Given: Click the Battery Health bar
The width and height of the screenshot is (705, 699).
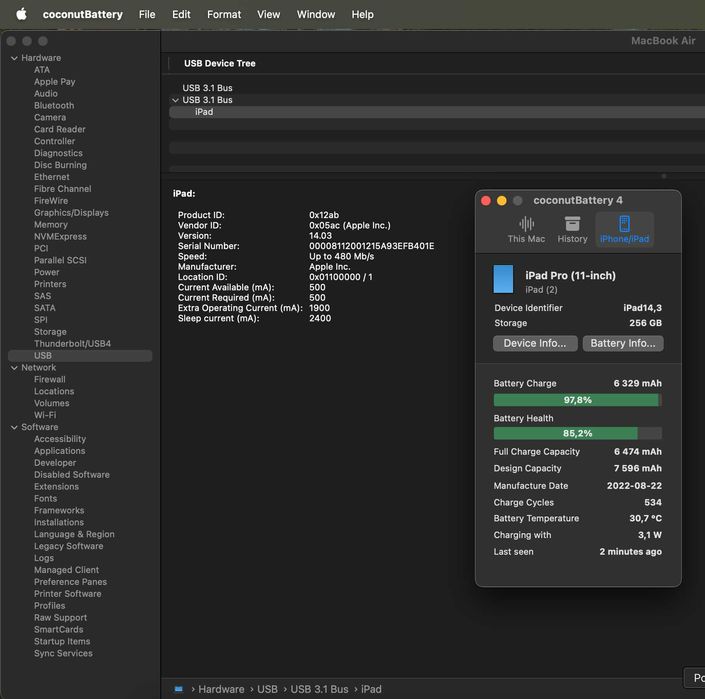Looking at the screenshot, I should pos(577,433).
